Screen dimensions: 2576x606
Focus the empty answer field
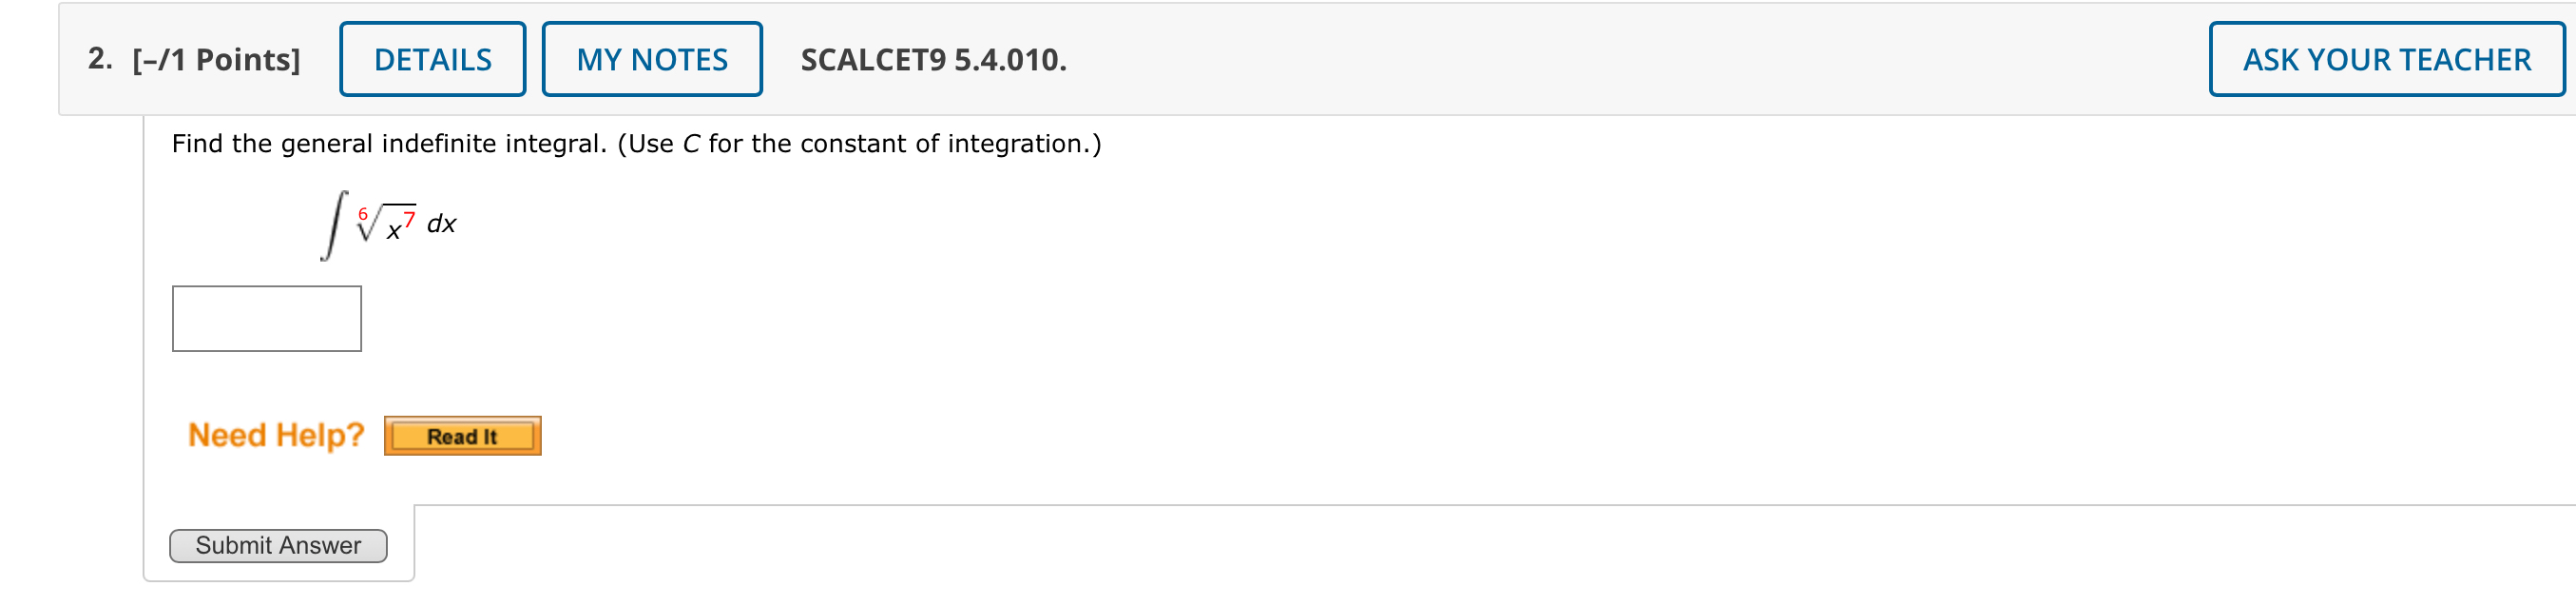265,318
